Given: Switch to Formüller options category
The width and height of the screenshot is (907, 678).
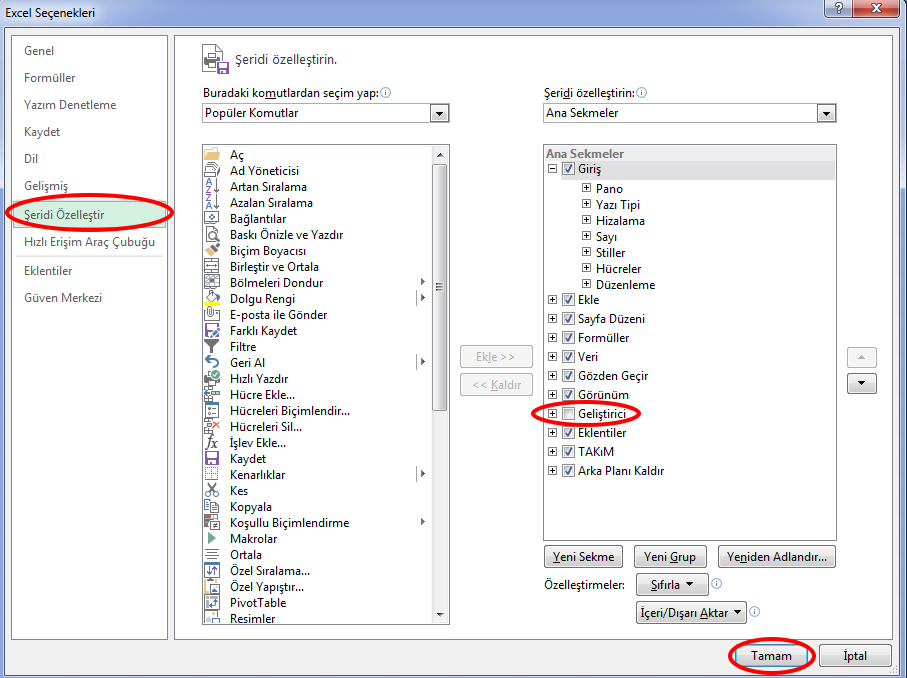Looking at the screenshot, I should [x=50, y=78].
